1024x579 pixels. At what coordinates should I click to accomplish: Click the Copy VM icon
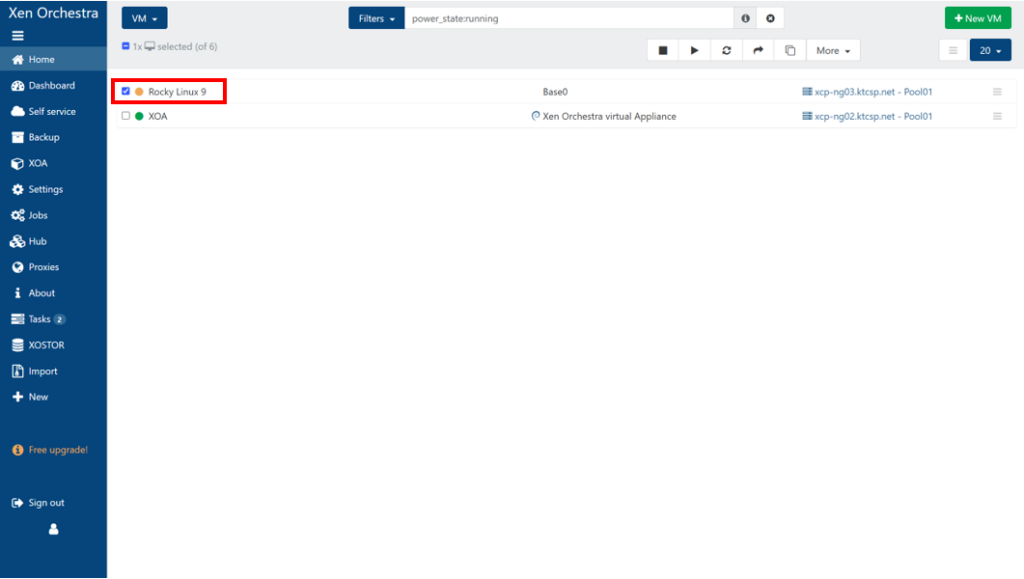[790, 51]
